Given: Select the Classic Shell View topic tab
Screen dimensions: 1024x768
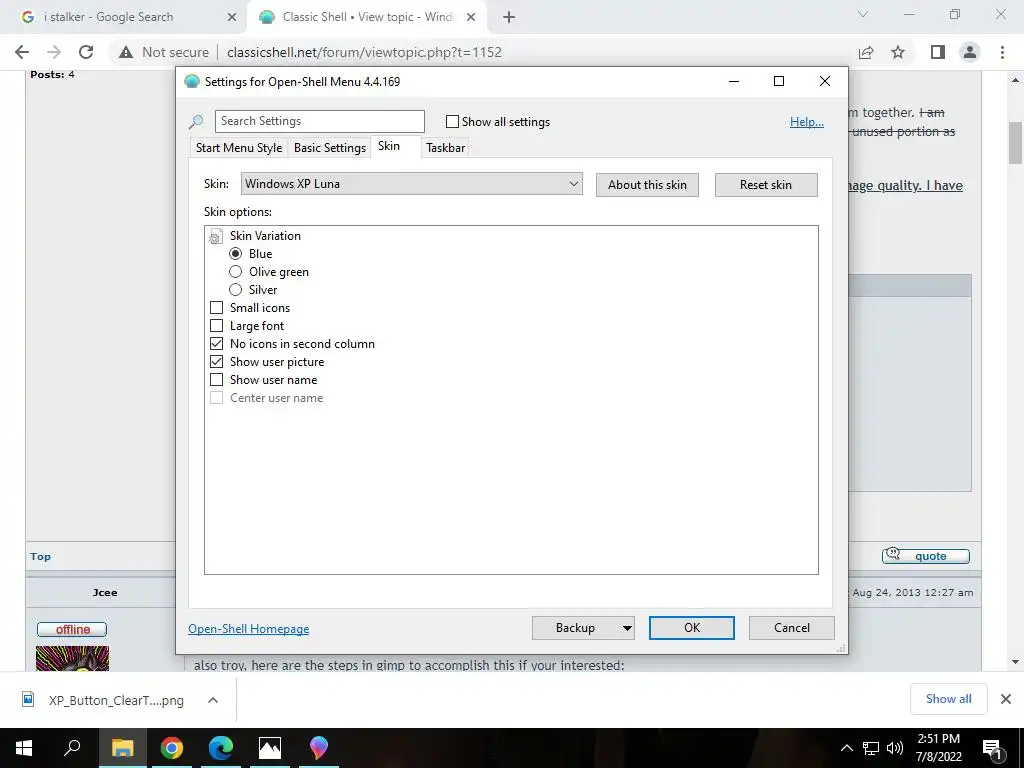Looking at the screenshot, I should pos(368,17).
